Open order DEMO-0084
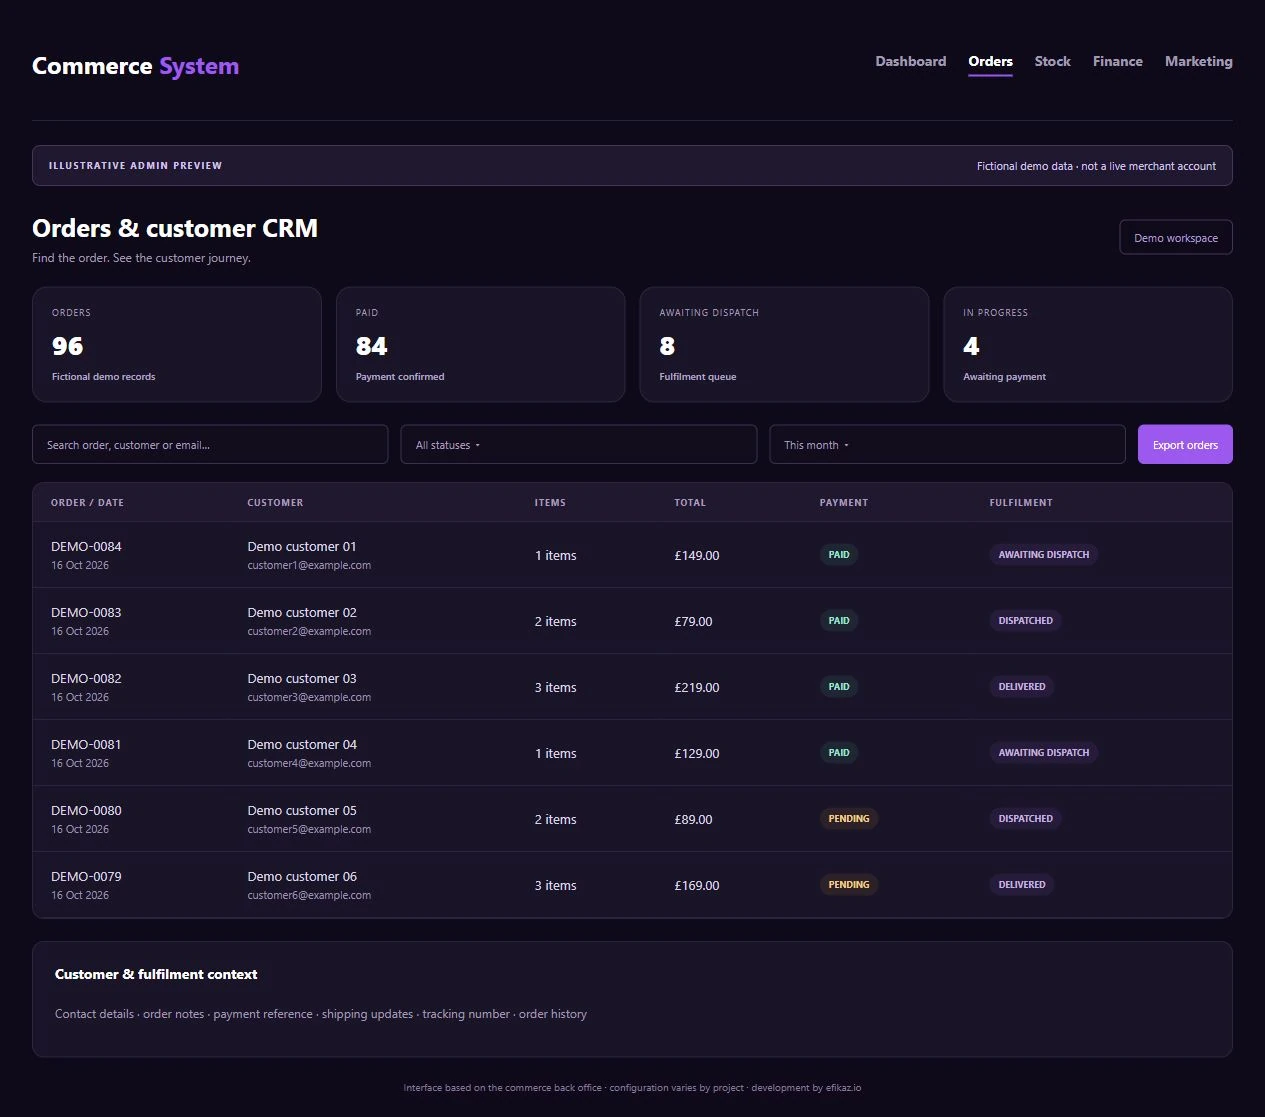 pyautogui.click(x=86, y=547)
